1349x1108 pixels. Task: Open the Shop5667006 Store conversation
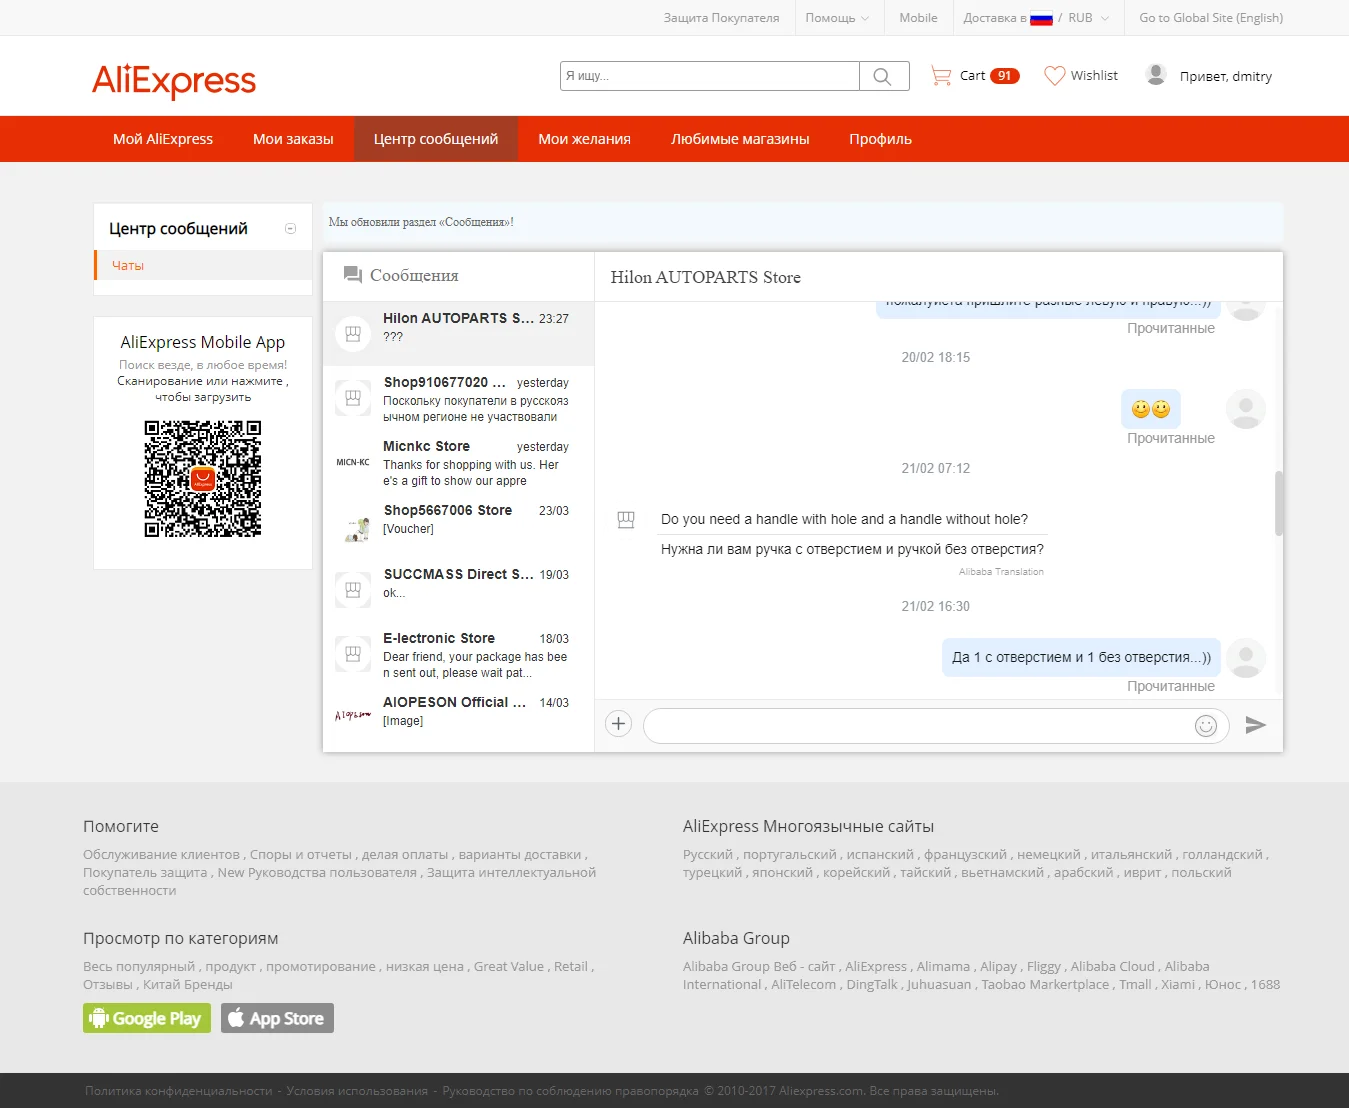pos(459,526)
